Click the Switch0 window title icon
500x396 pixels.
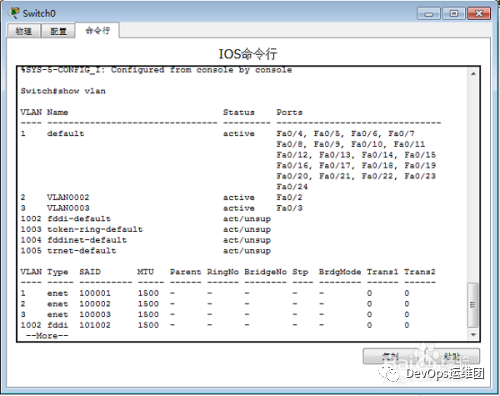(14, 13)
